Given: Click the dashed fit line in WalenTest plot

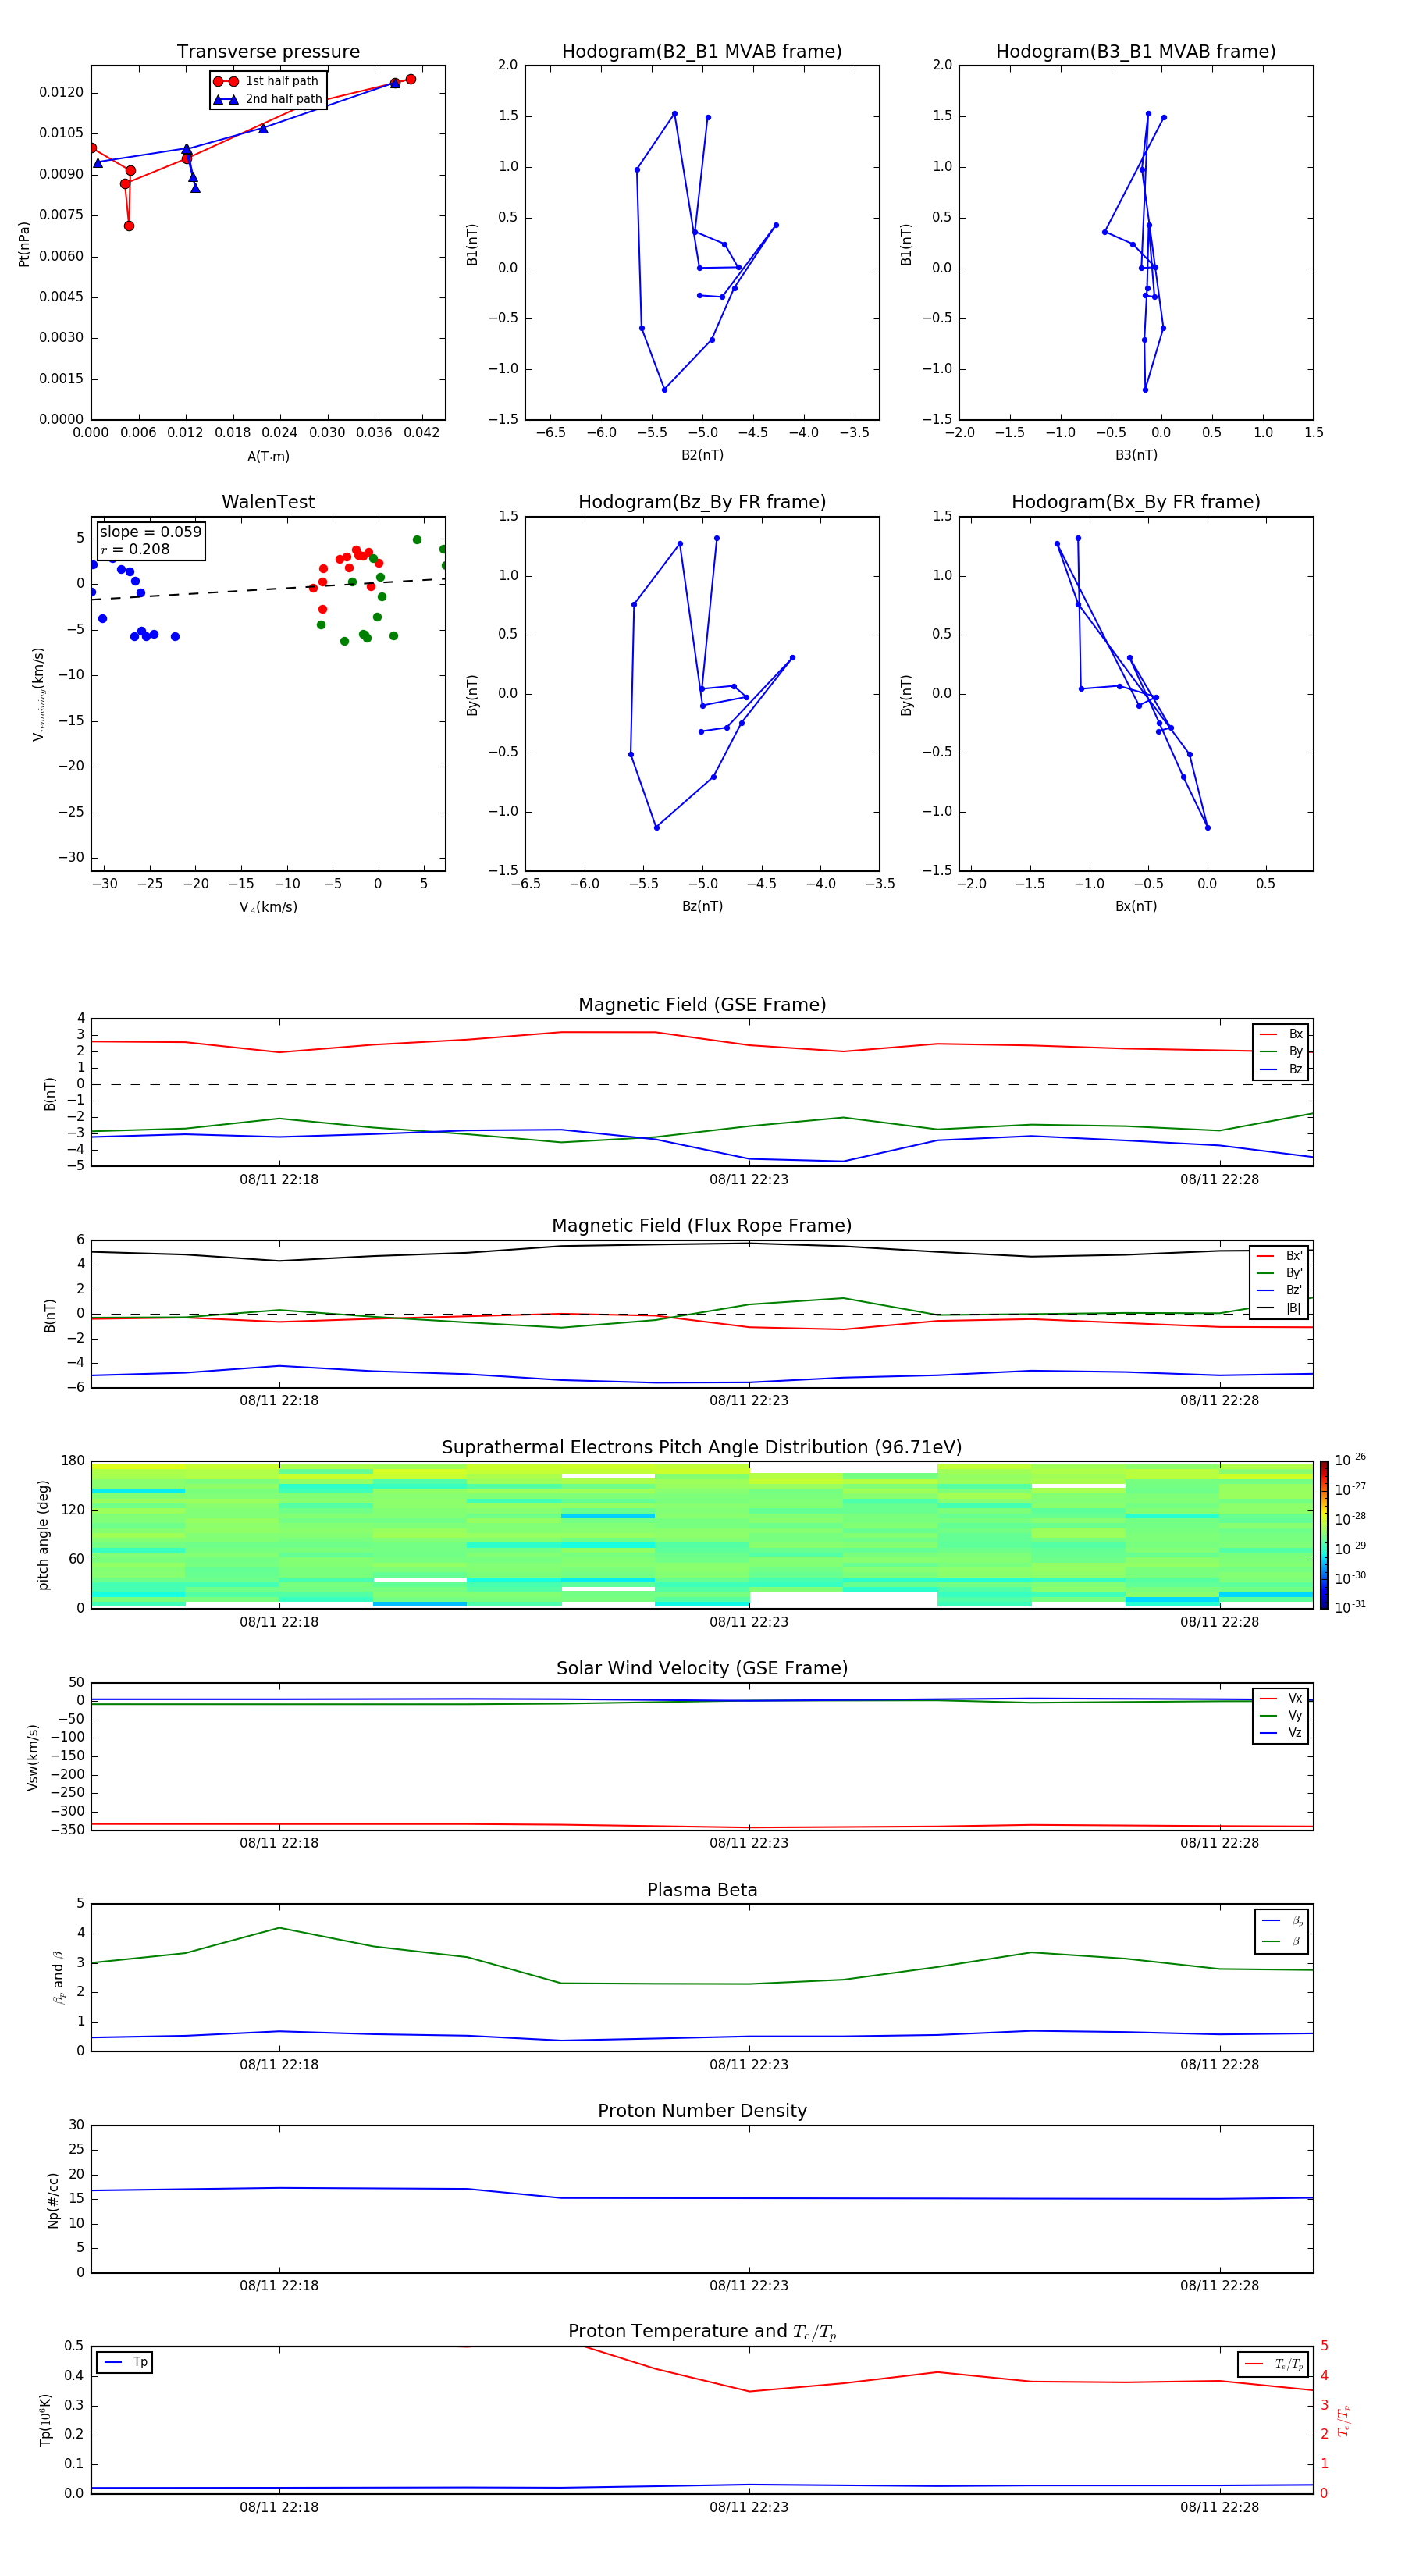Looking at the screenshot, I should click(268, 589).
